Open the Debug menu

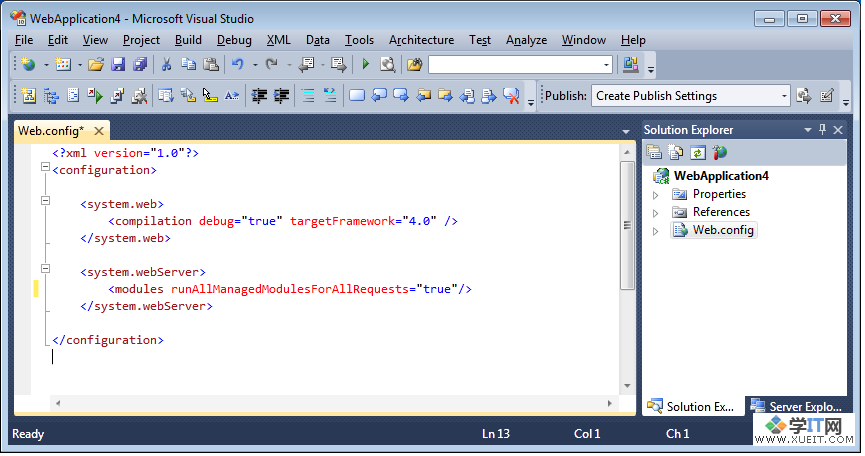[x=234, y=40]
